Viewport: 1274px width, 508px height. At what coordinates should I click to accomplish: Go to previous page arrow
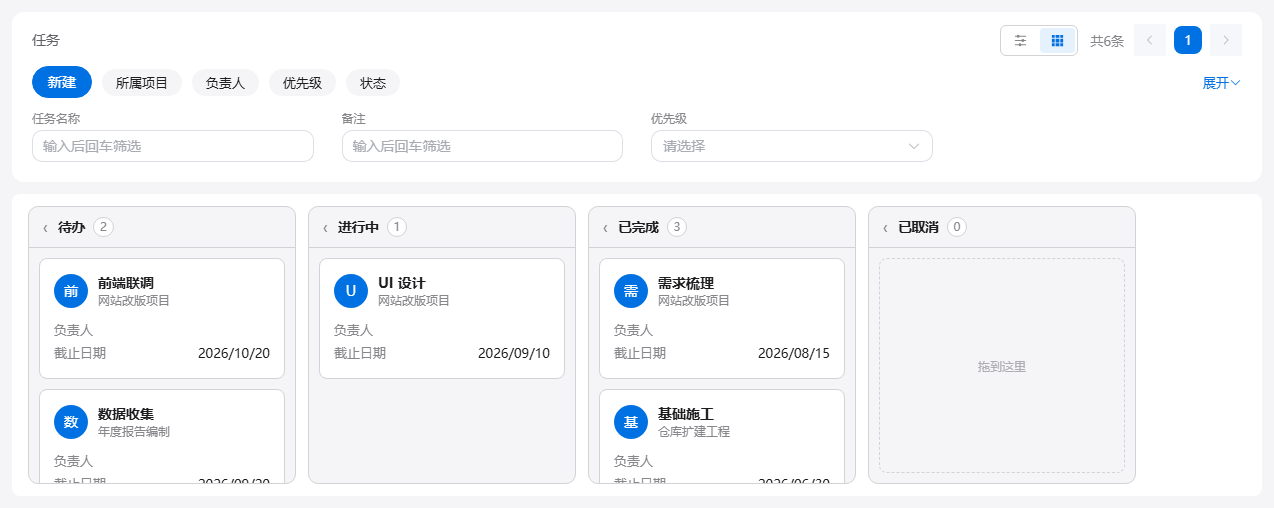click(x=1150, y=40)
